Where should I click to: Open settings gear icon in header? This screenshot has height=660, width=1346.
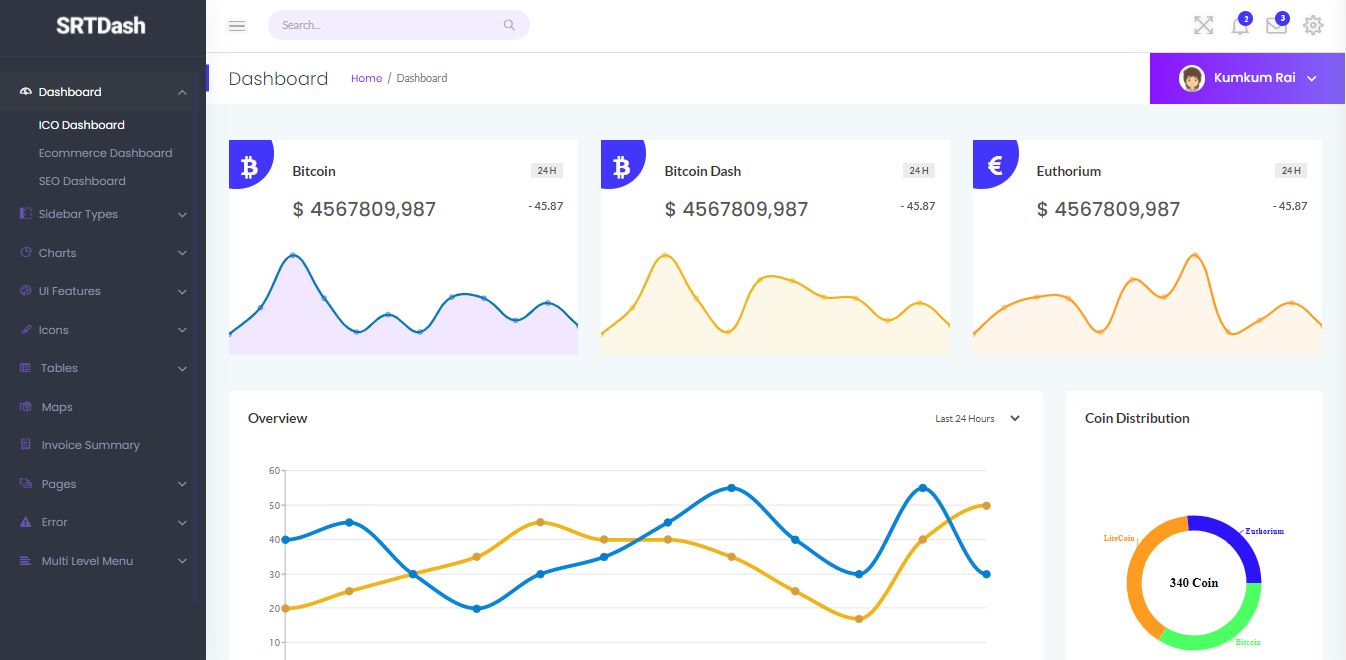pos(1313,26)
